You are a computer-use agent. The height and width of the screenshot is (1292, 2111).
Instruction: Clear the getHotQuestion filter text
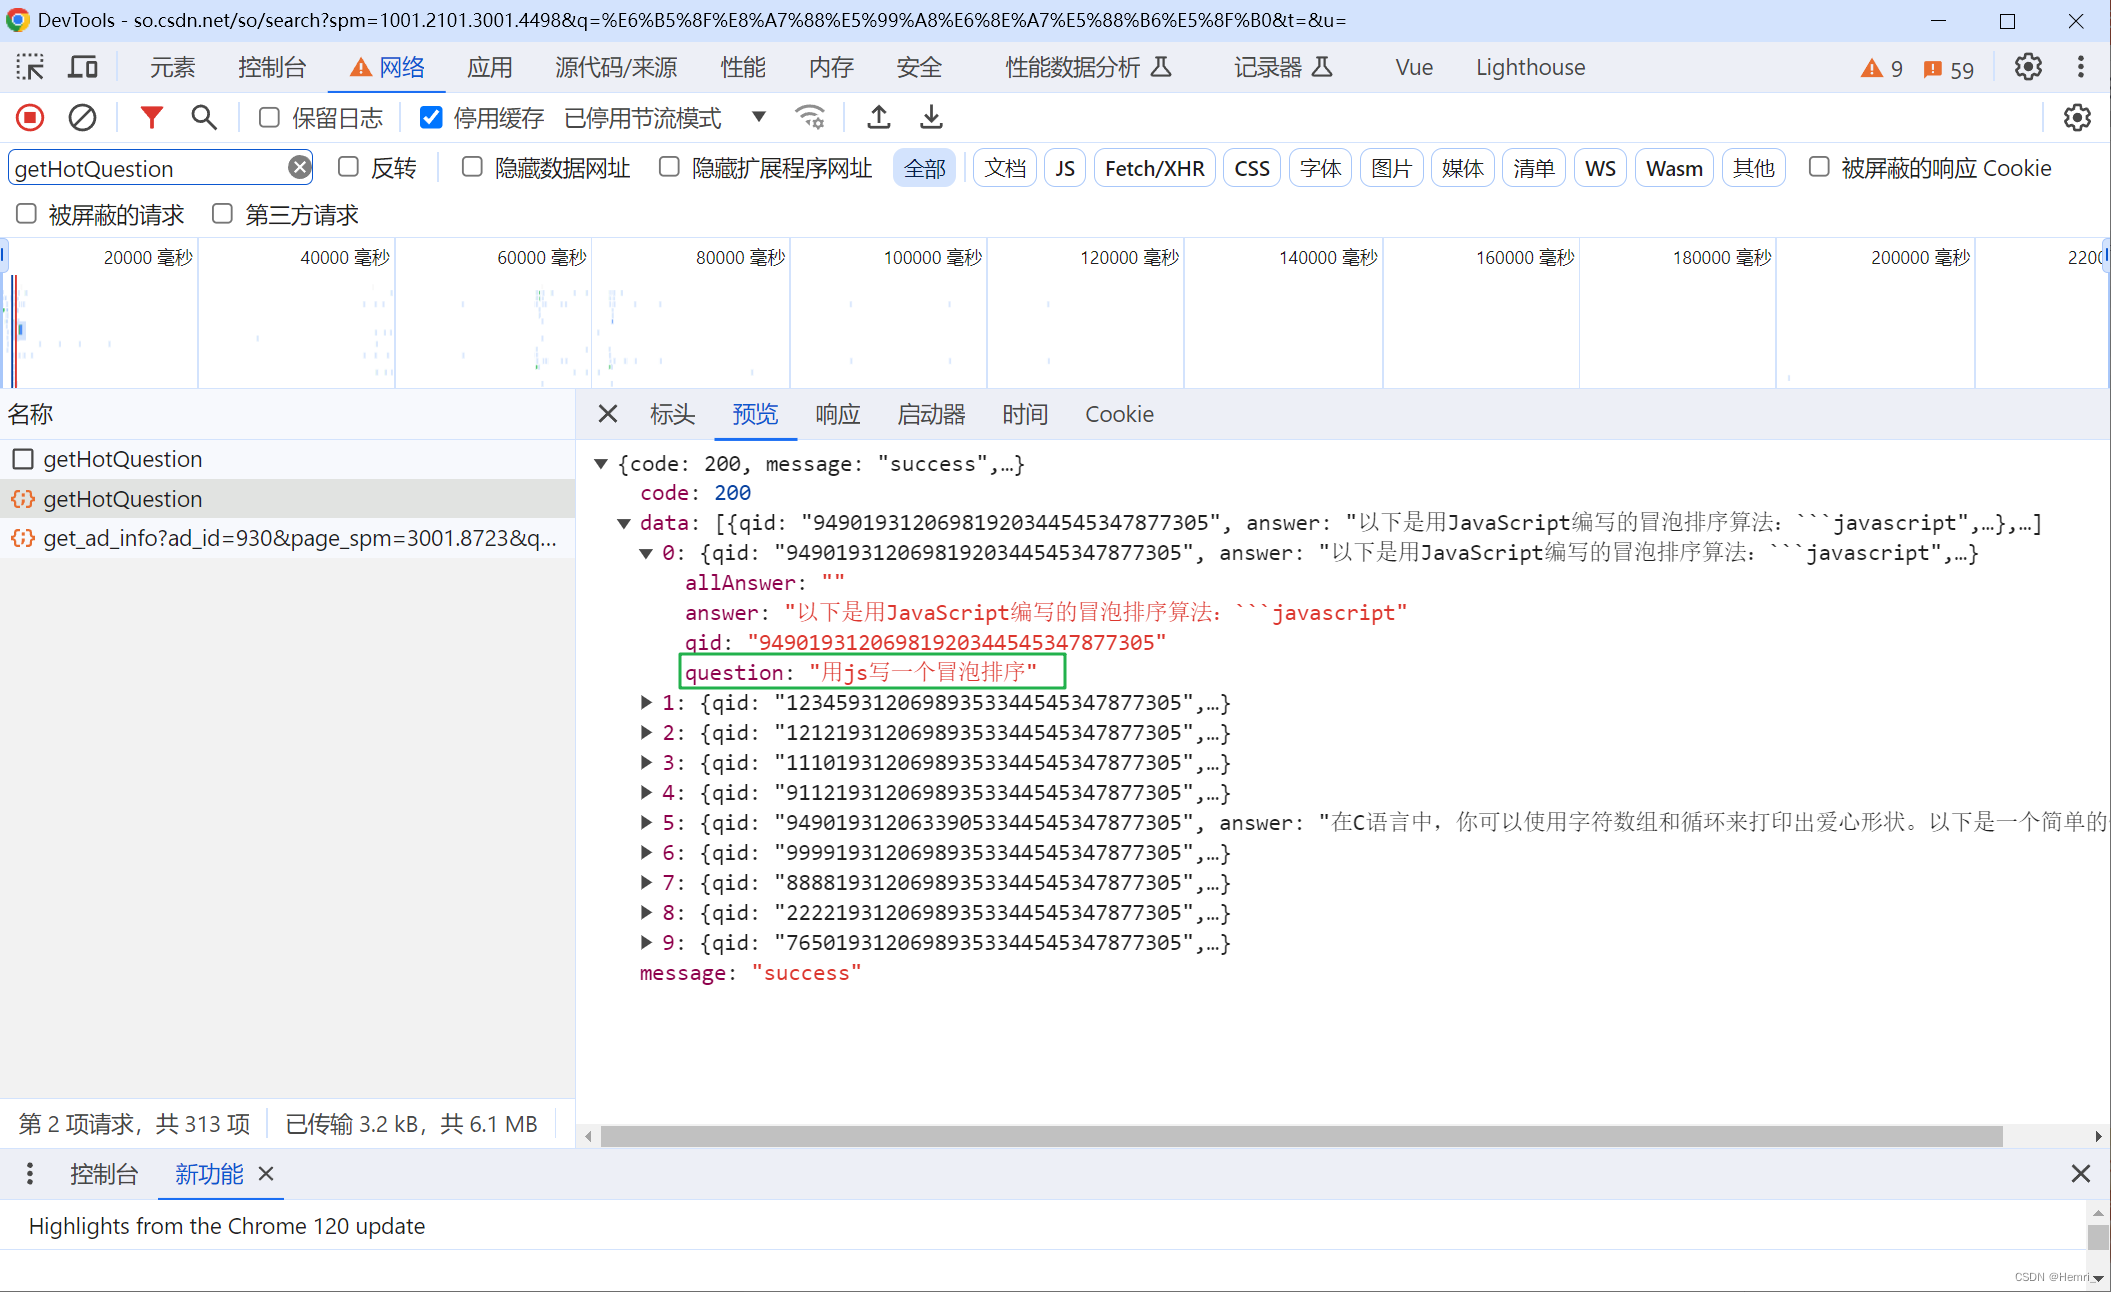pos(299,167)
